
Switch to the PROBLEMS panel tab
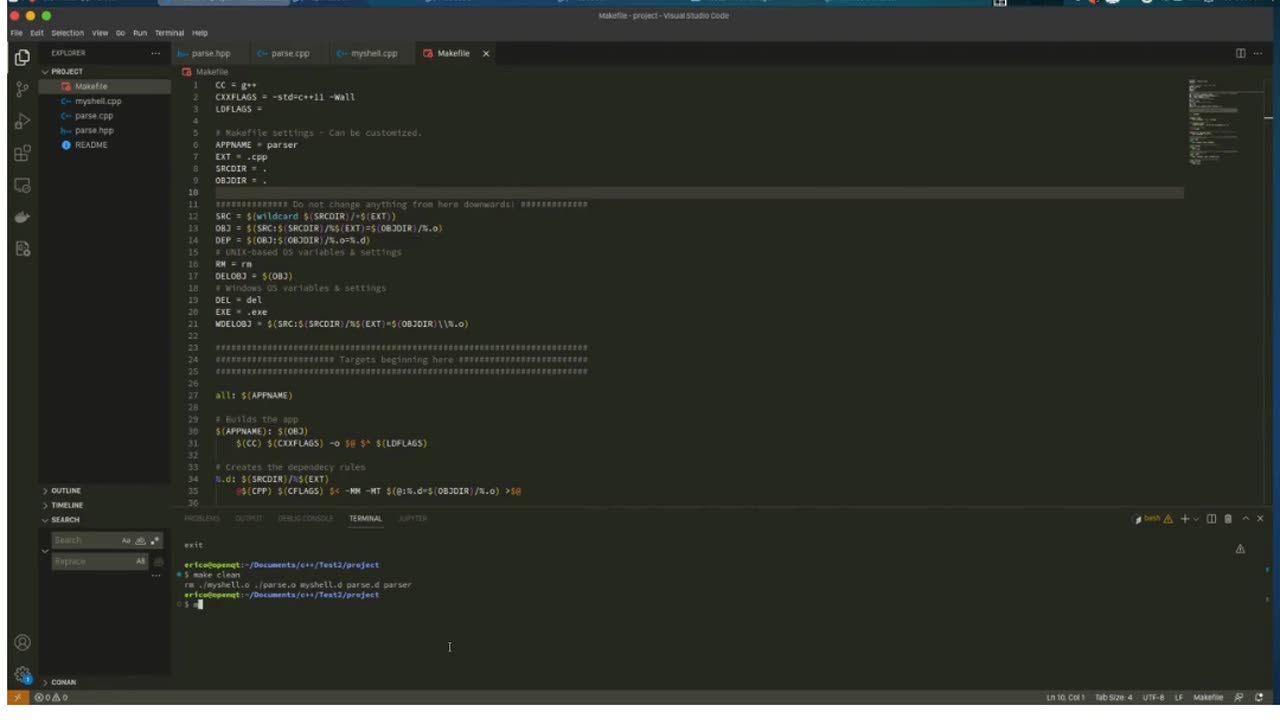[202, 519]
